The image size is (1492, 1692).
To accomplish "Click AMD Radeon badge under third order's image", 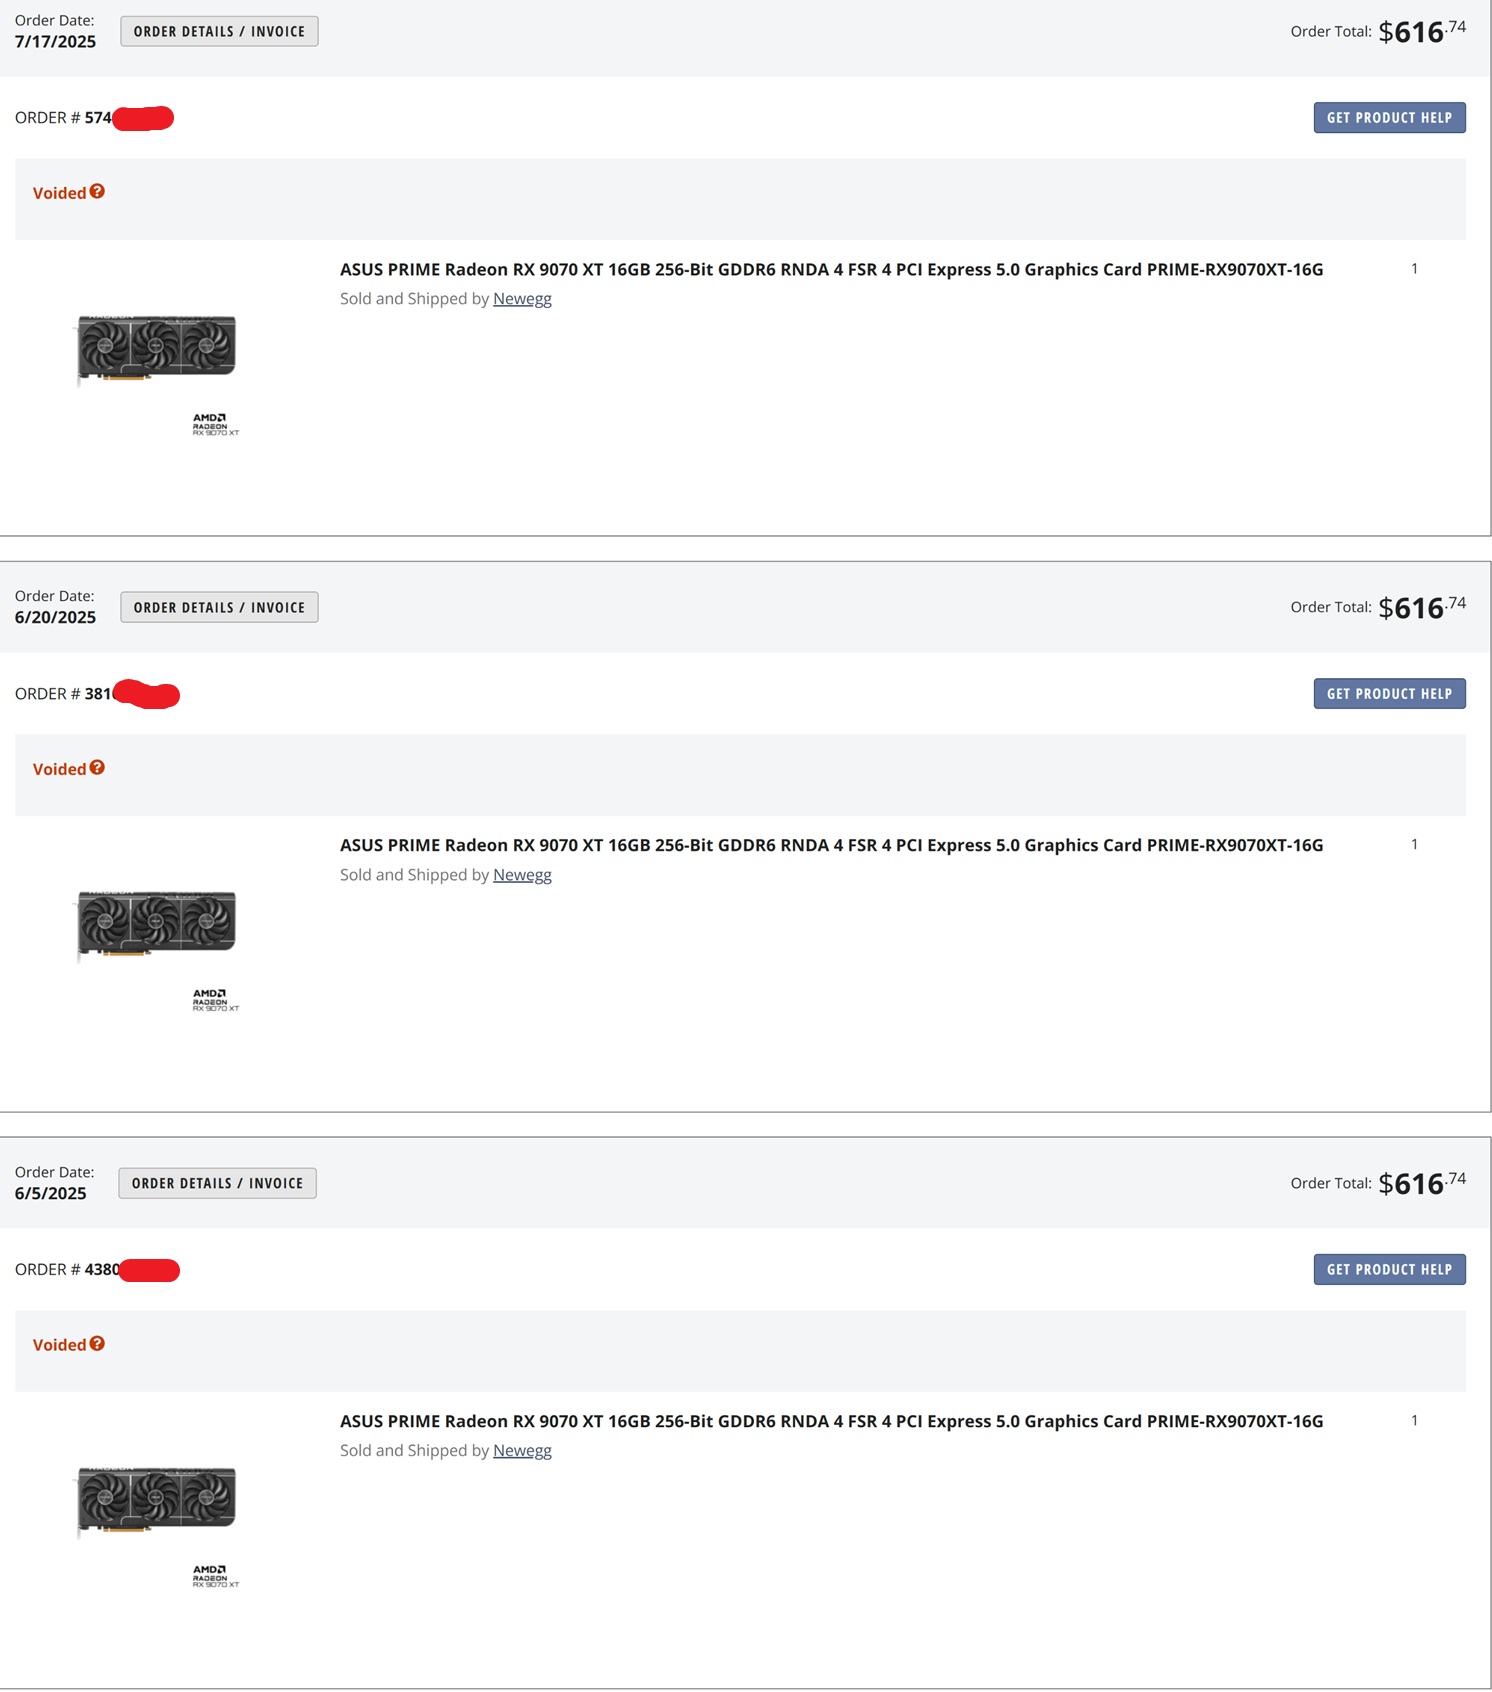I will [x=215, y=1577].
